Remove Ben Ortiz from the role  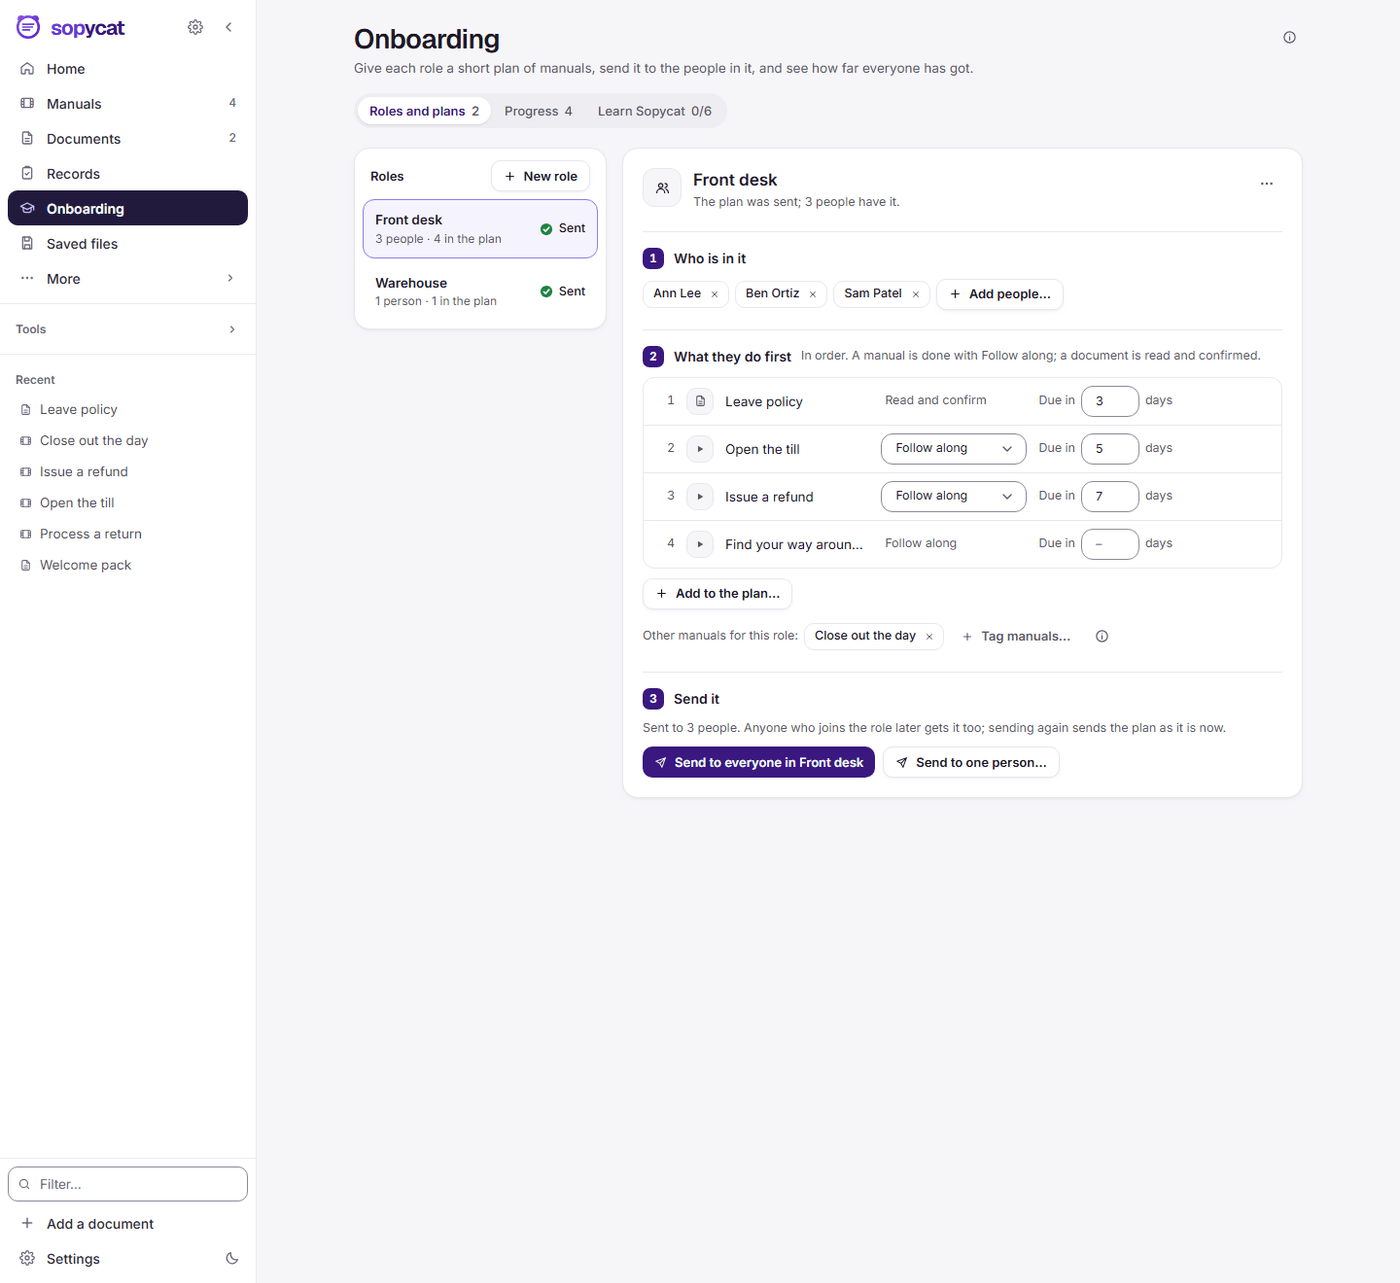pos(812,294)
